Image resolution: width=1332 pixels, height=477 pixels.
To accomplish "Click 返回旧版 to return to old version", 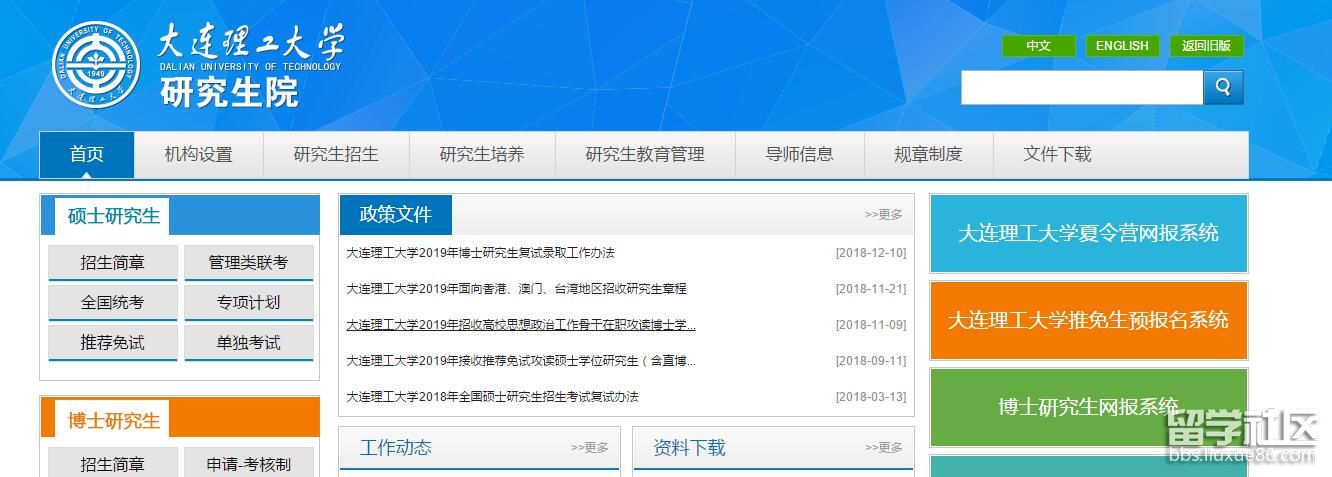I will click(x=1206, y=46).
